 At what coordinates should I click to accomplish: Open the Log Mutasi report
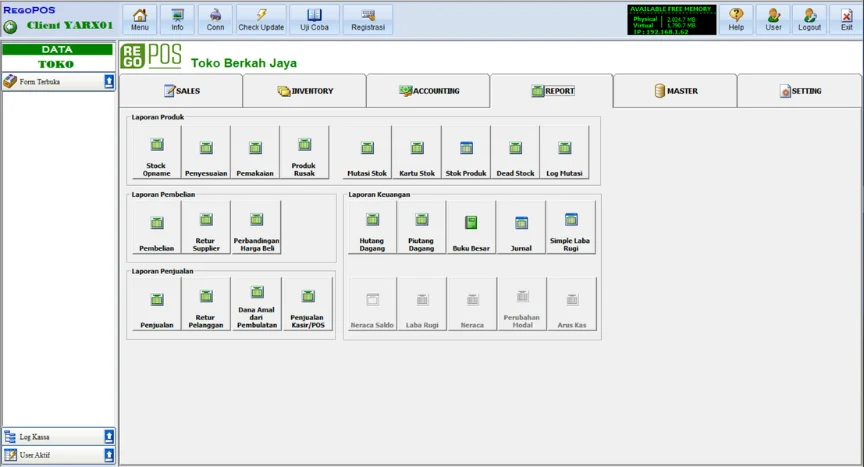(x=565, y=153)
